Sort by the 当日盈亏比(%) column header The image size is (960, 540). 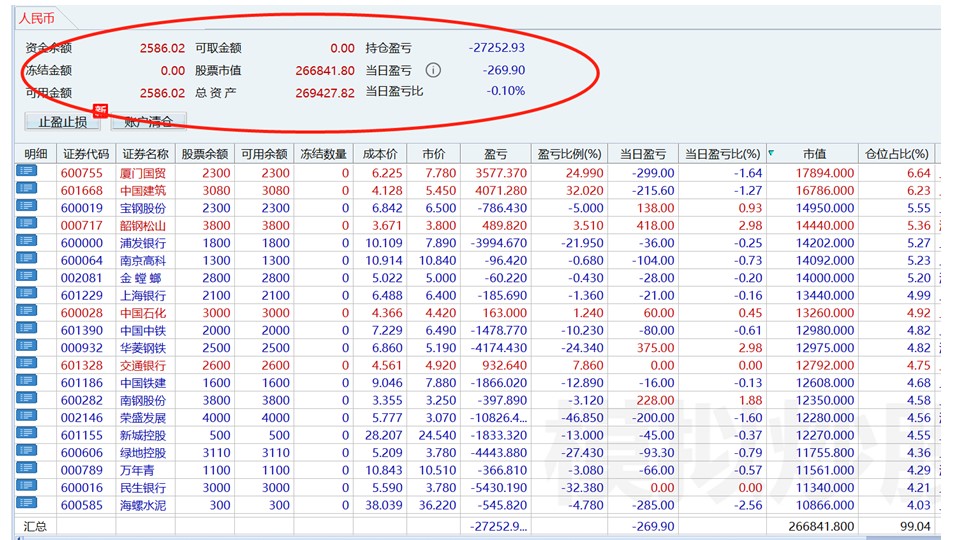click(722, 154)
